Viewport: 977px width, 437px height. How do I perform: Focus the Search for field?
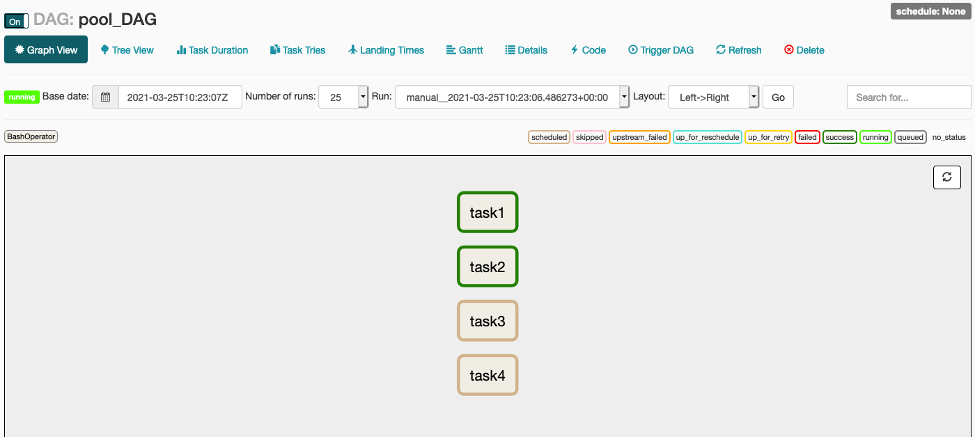[x=908, y=97]
